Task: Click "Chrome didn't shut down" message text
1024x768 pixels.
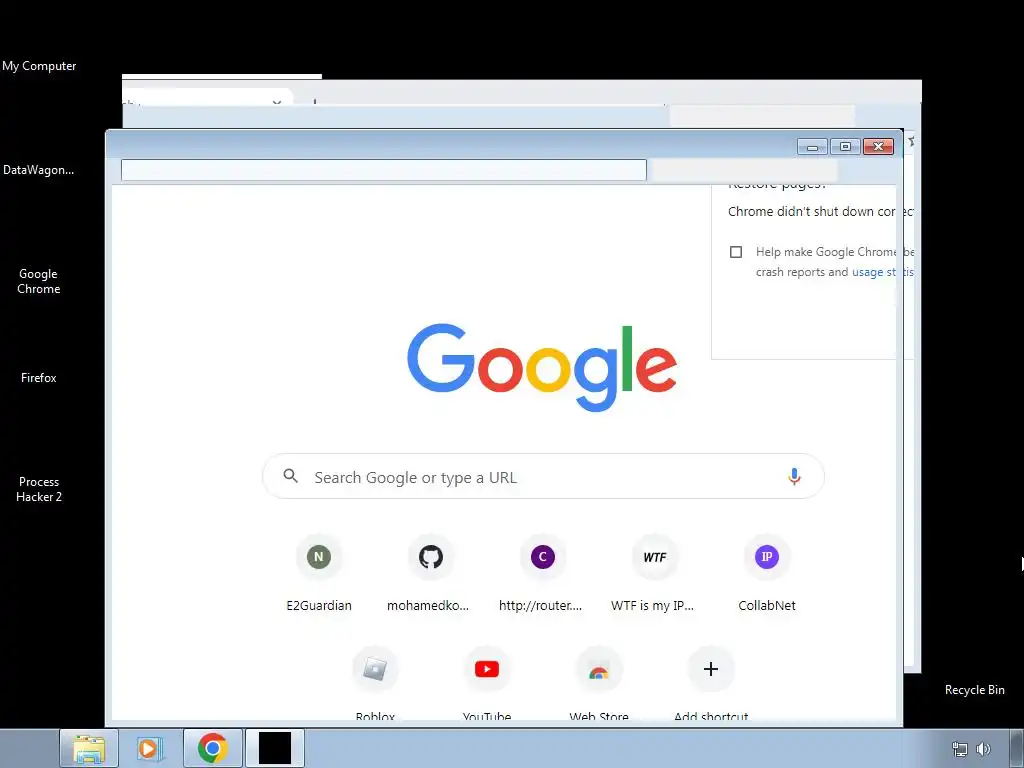Action: 821,212
